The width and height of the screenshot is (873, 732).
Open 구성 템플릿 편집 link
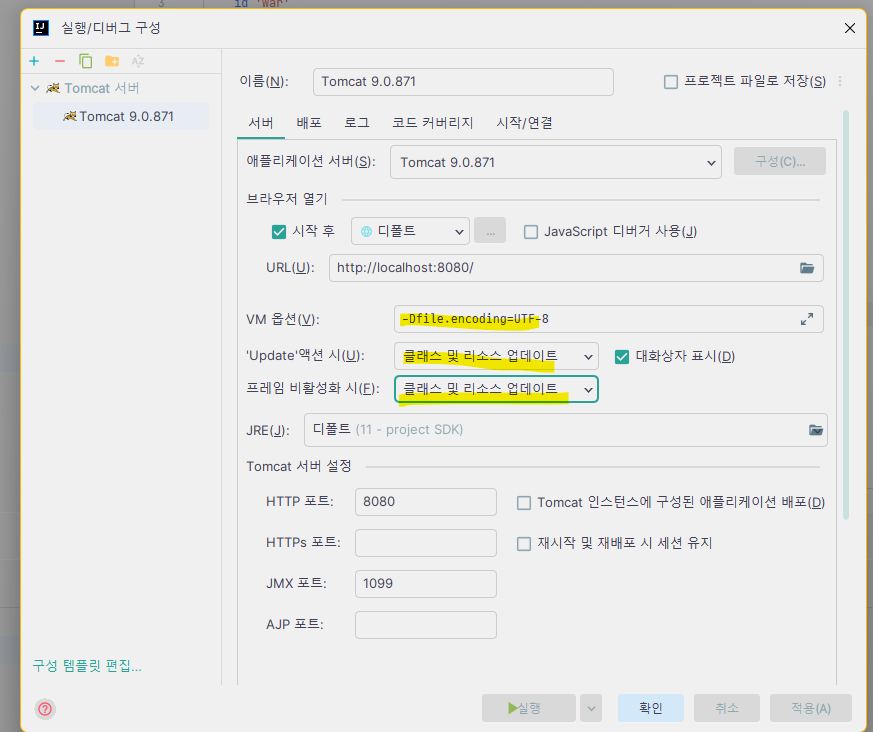click(x=87, y=666)
